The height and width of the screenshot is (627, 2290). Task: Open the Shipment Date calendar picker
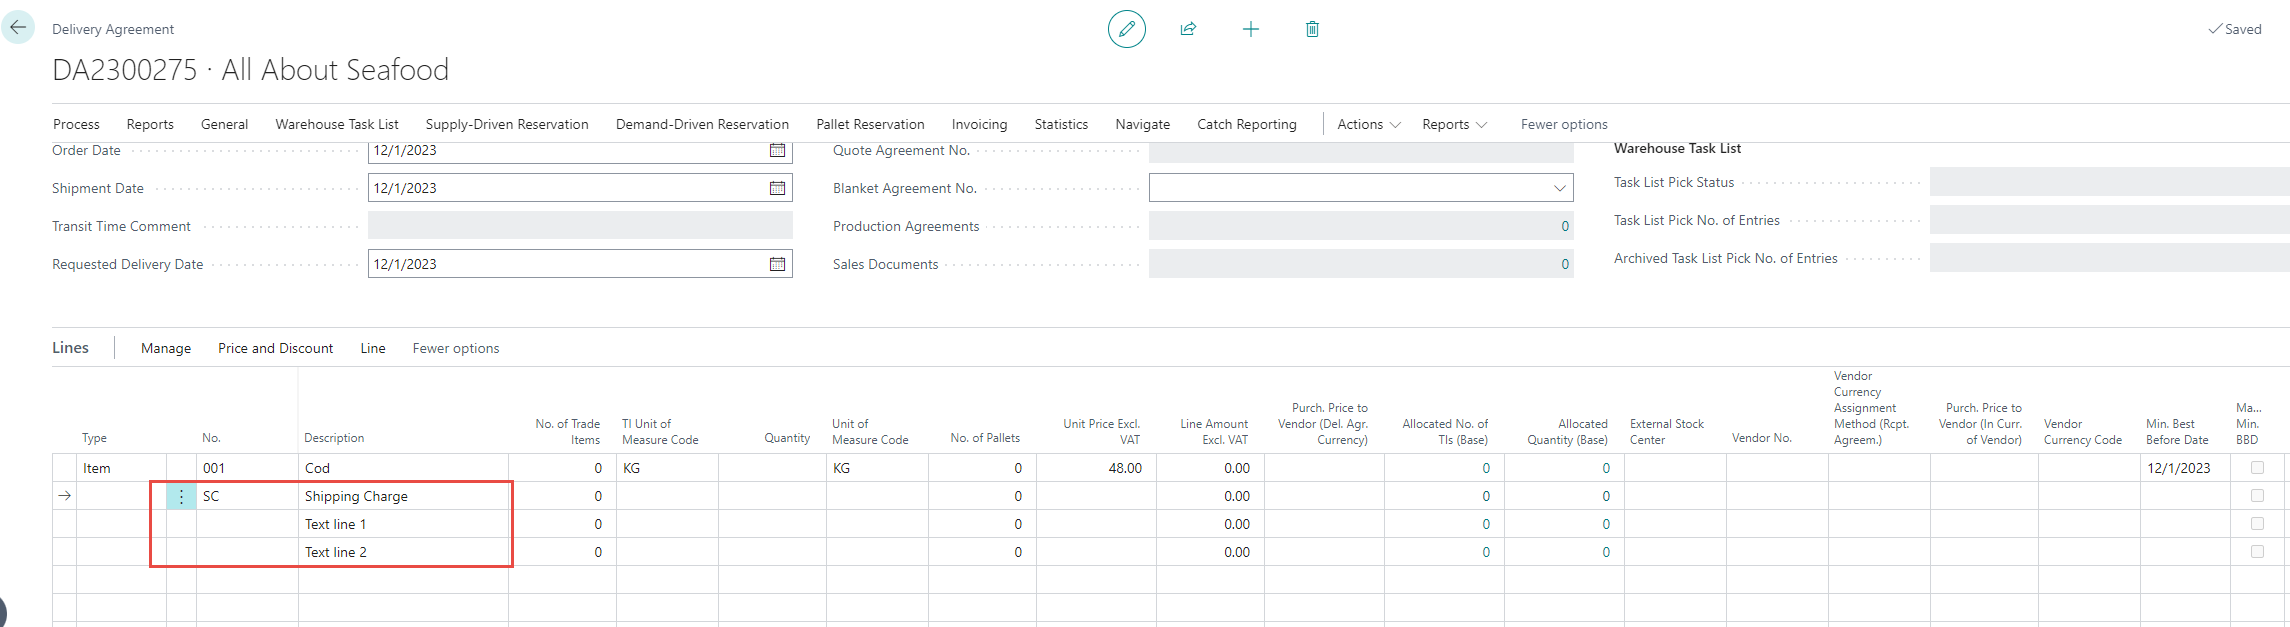[x=777, y=188]
